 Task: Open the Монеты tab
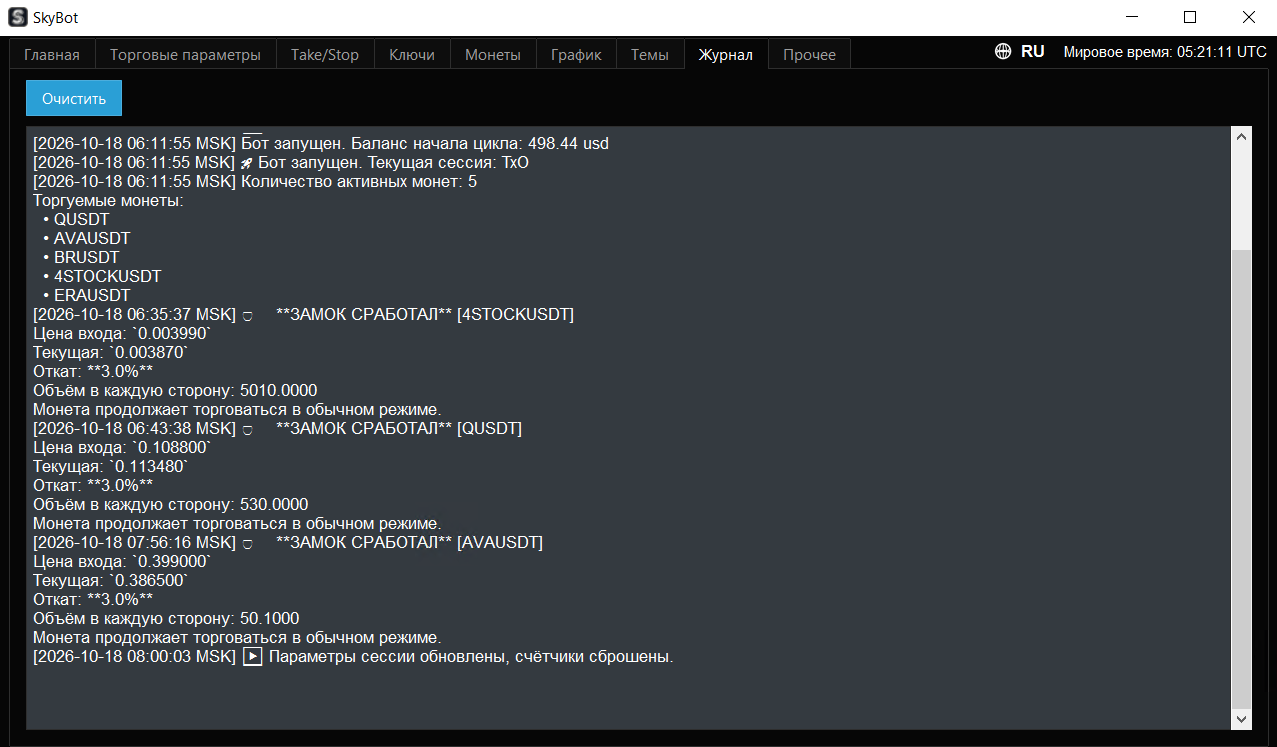tap(493, 55)
